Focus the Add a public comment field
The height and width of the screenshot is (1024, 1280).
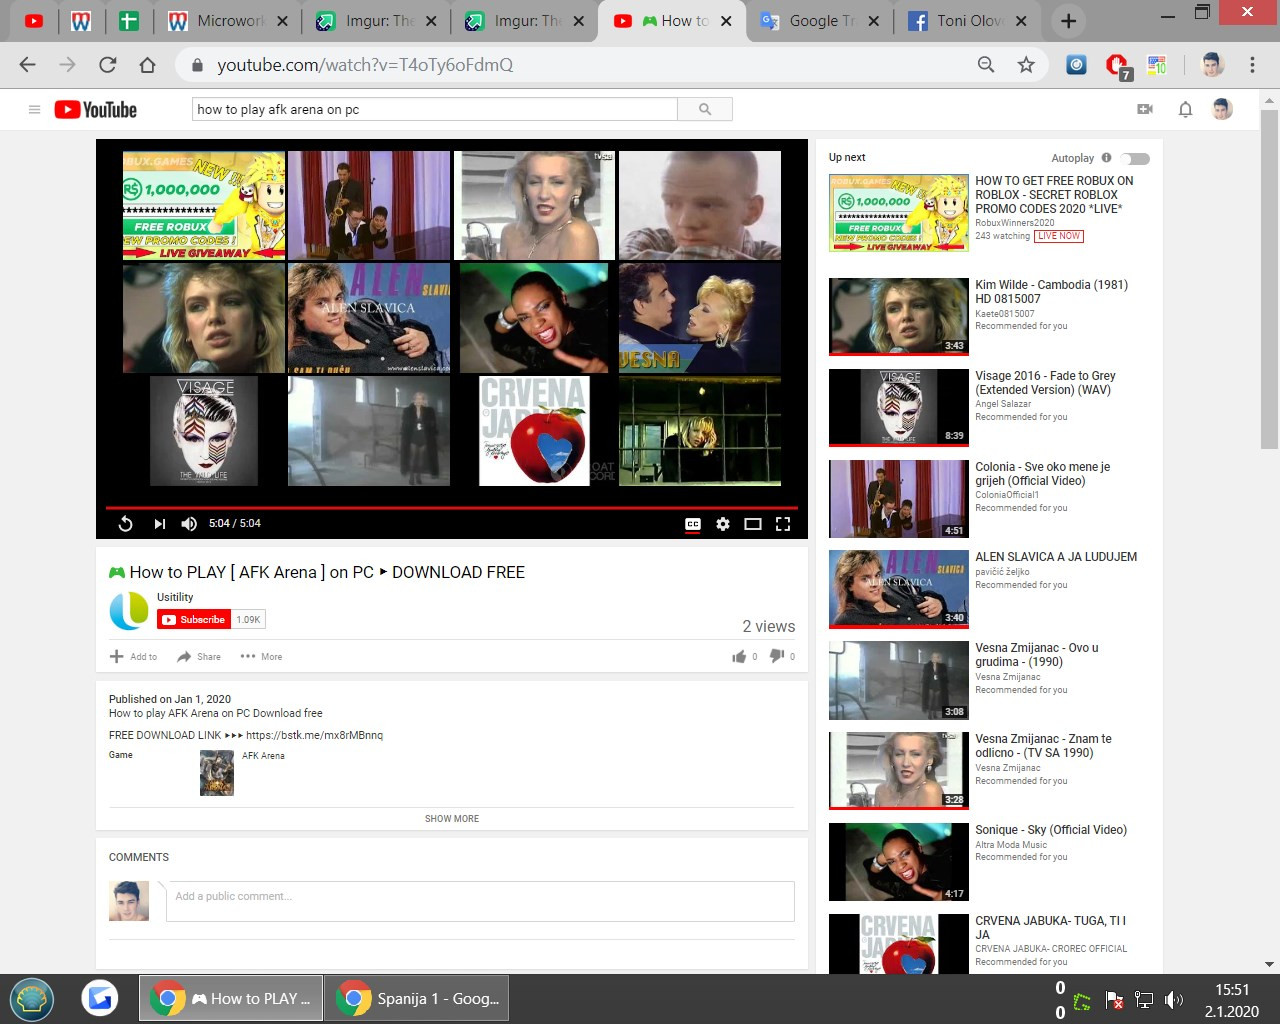click(x=480, y=901)
